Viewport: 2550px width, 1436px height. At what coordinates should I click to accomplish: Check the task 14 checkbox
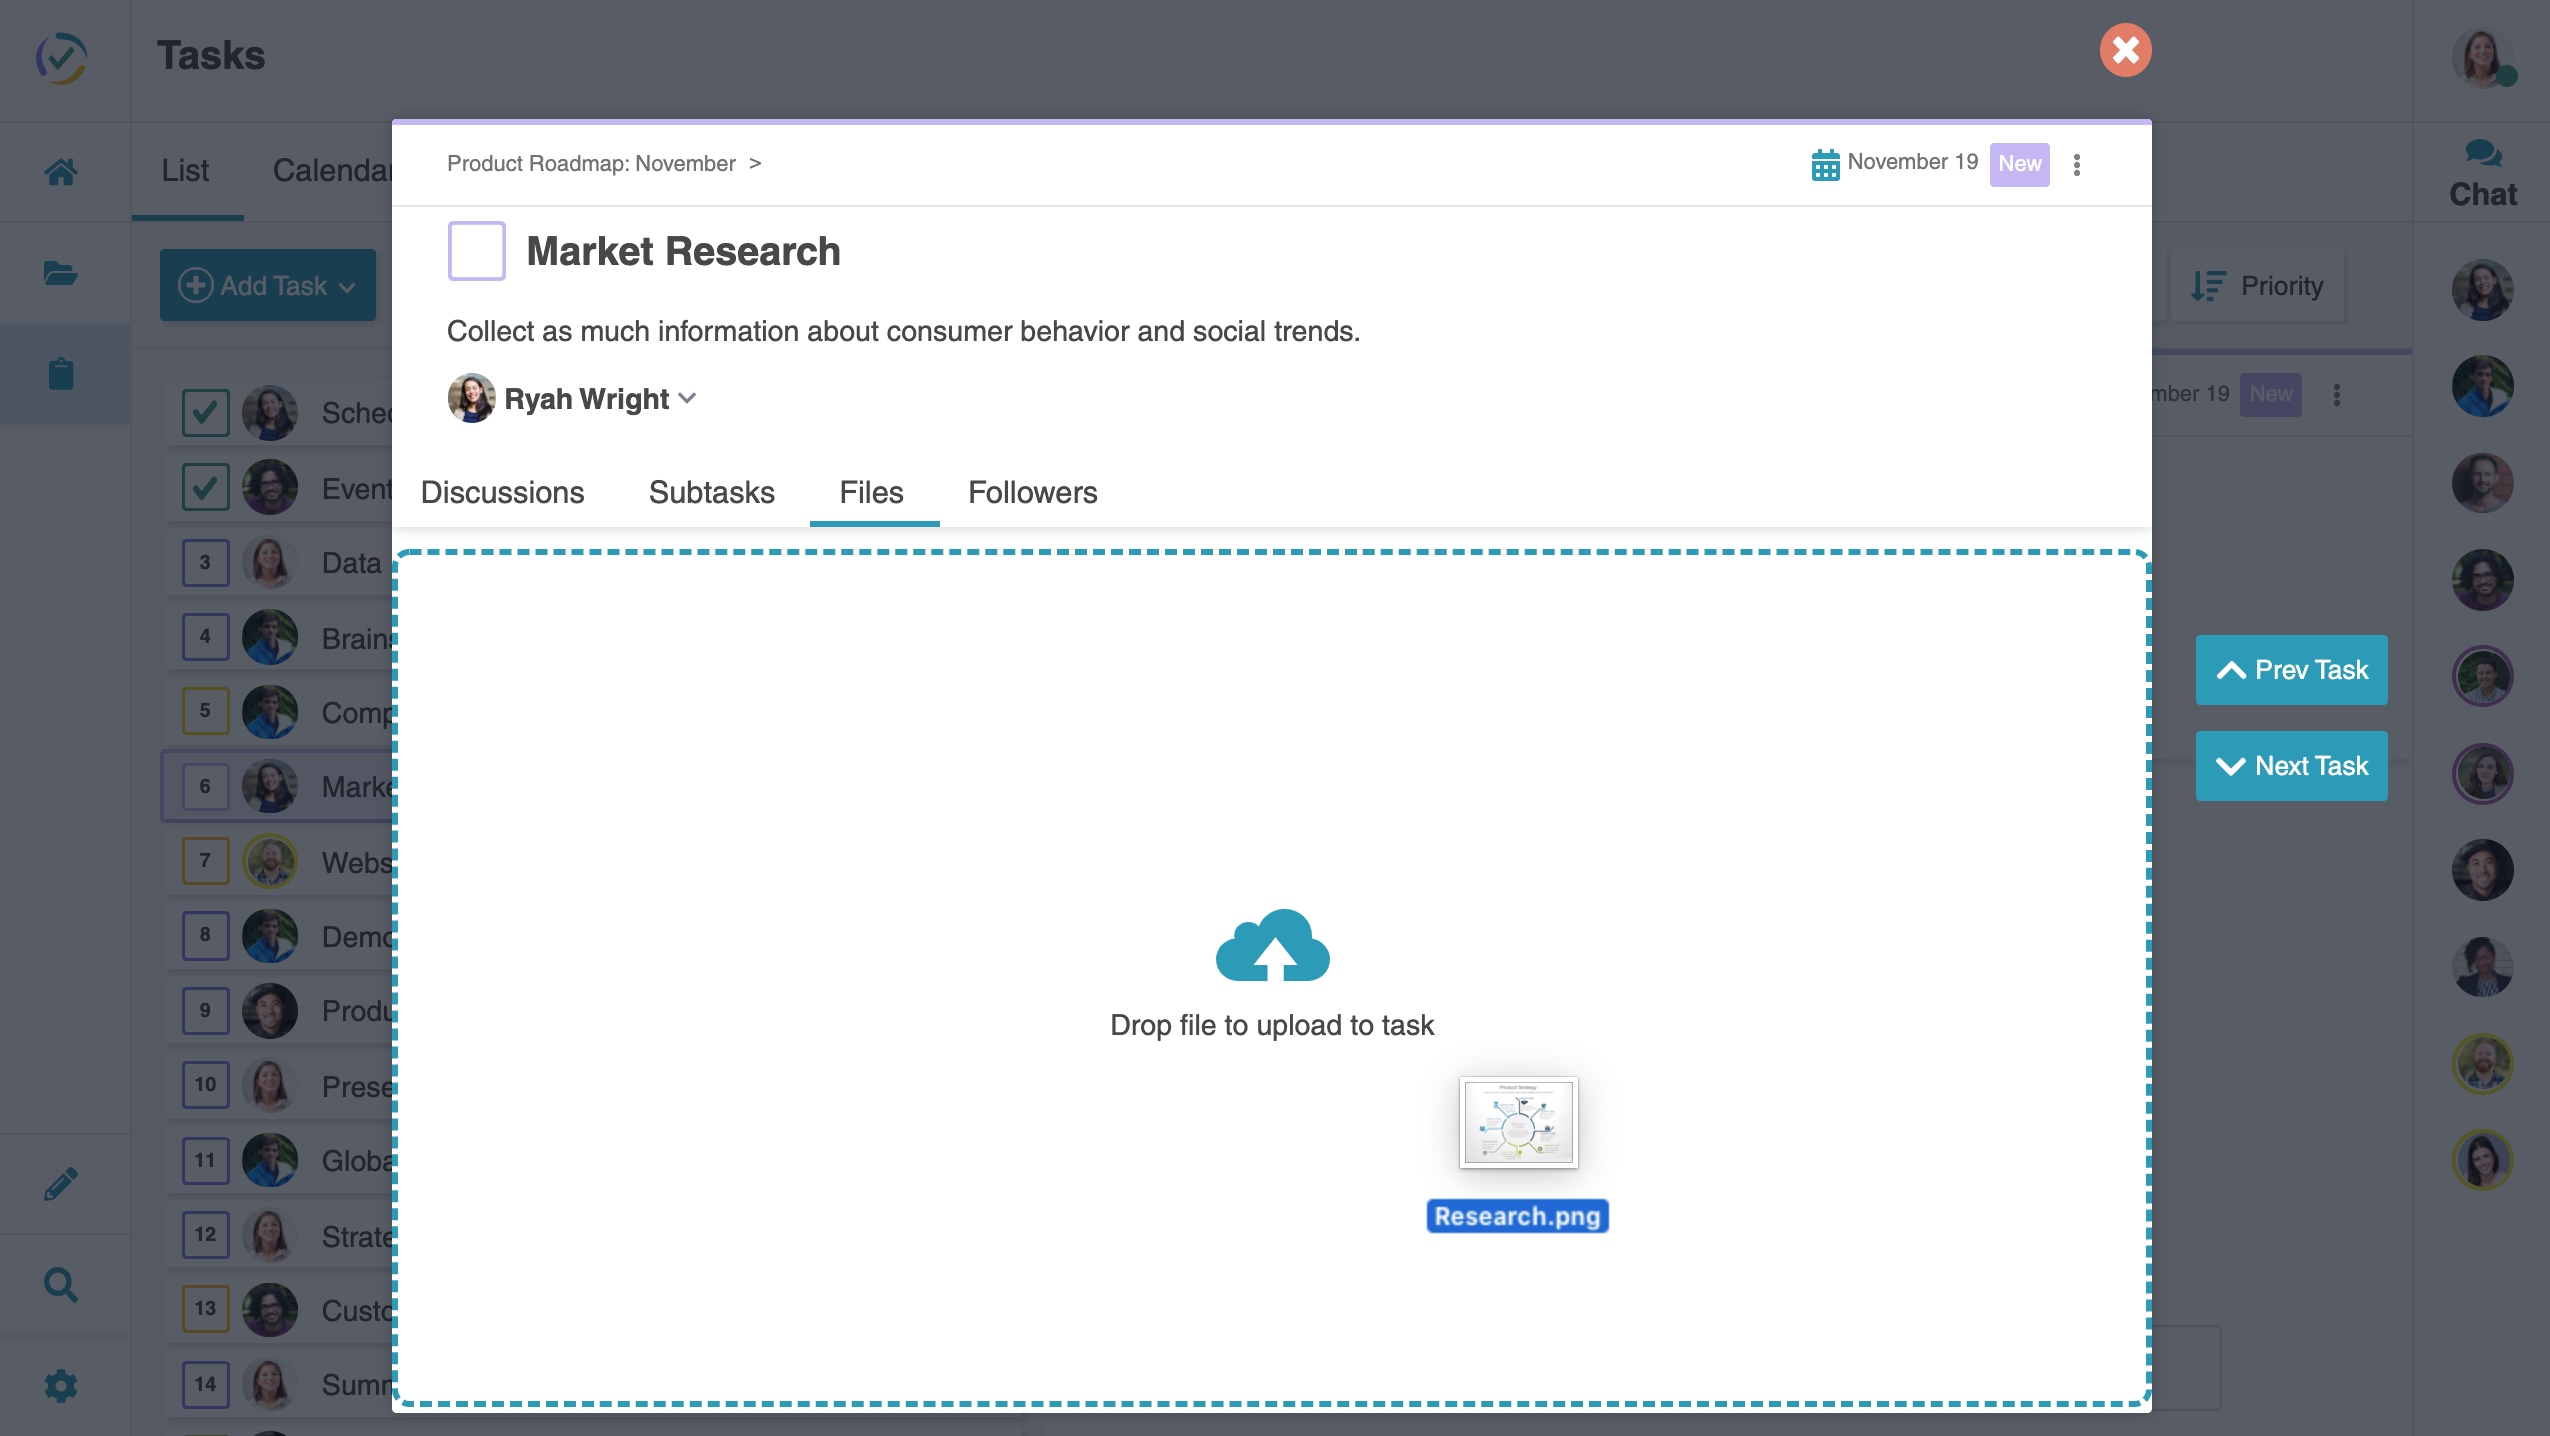[x=205, y=1385]
